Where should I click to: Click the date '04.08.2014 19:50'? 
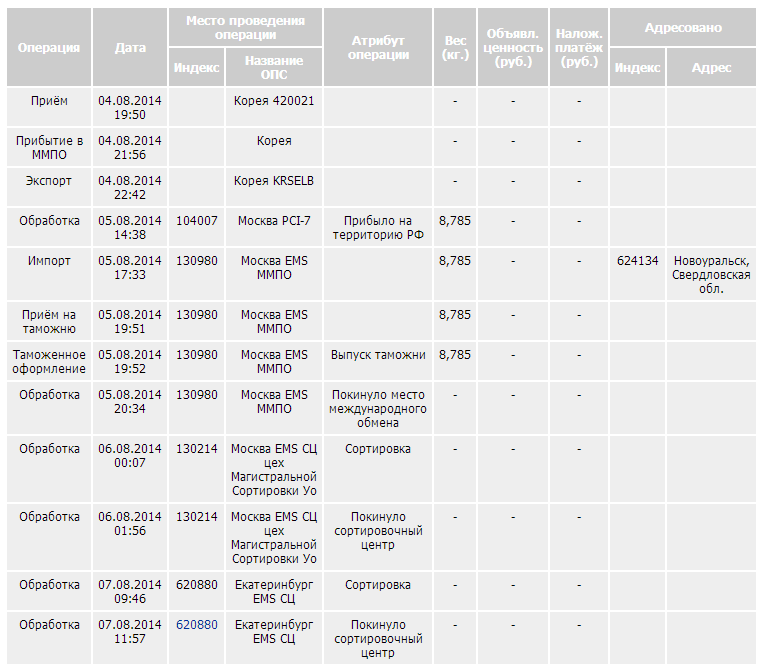coord(130,107)
